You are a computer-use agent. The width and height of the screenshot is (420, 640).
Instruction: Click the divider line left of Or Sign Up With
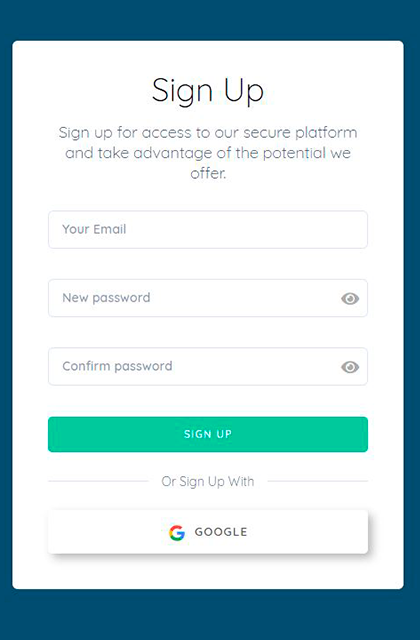tap(98, 481)
